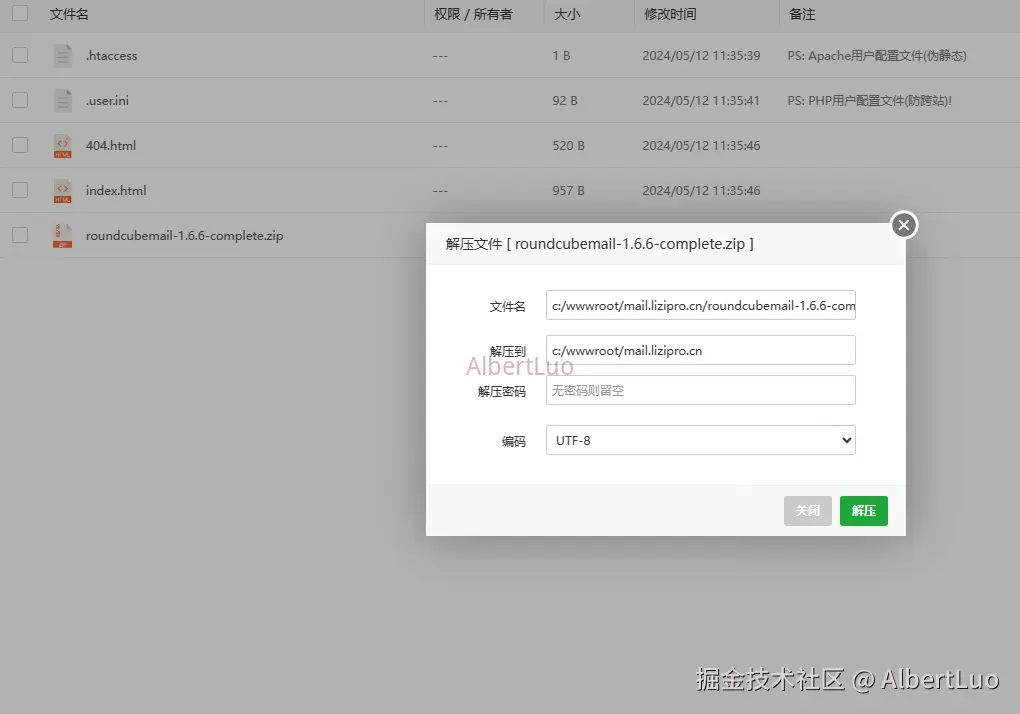
Task: Close the extract dialog with the X icon
Action: [904, 225]
